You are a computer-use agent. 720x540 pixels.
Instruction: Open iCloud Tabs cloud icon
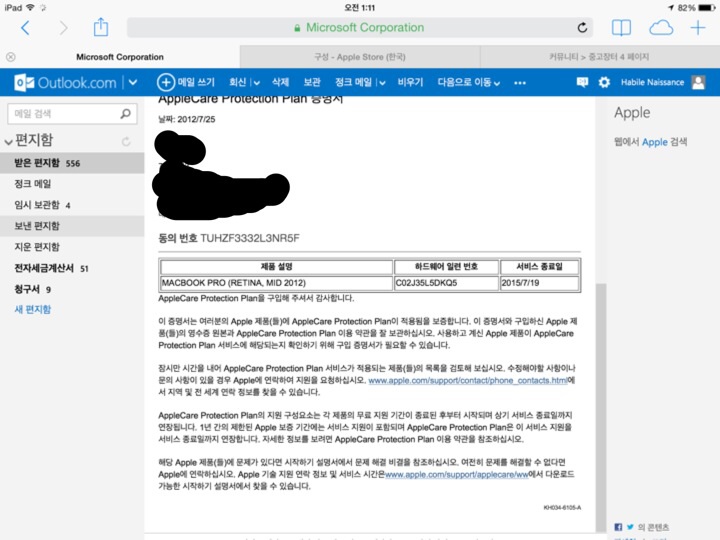click(661, 28)
